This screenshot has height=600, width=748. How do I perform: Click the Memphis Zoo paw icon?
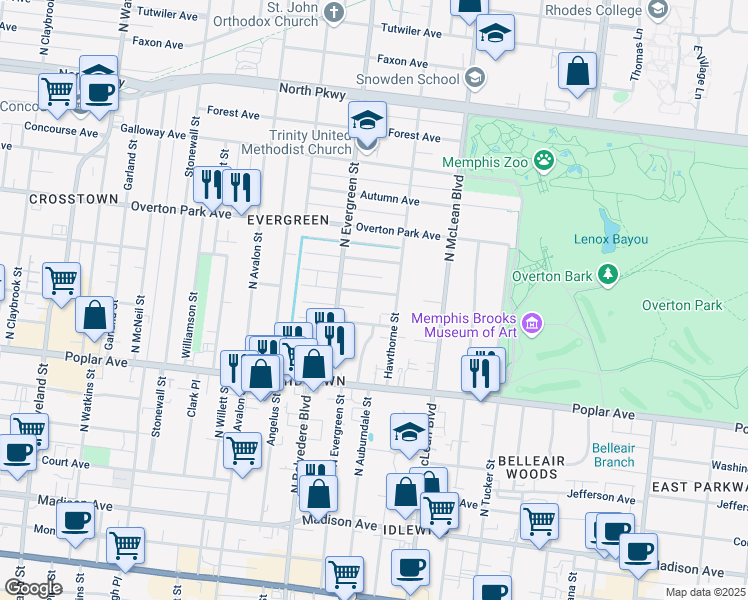pos(544,161)
